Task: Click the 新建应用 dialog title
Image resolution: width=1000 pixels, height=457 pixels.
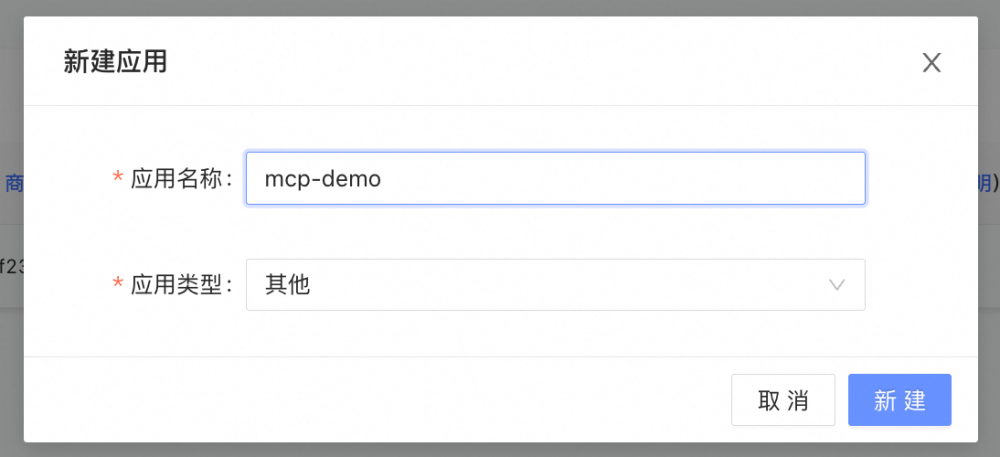Action: [x=115, y=62]
